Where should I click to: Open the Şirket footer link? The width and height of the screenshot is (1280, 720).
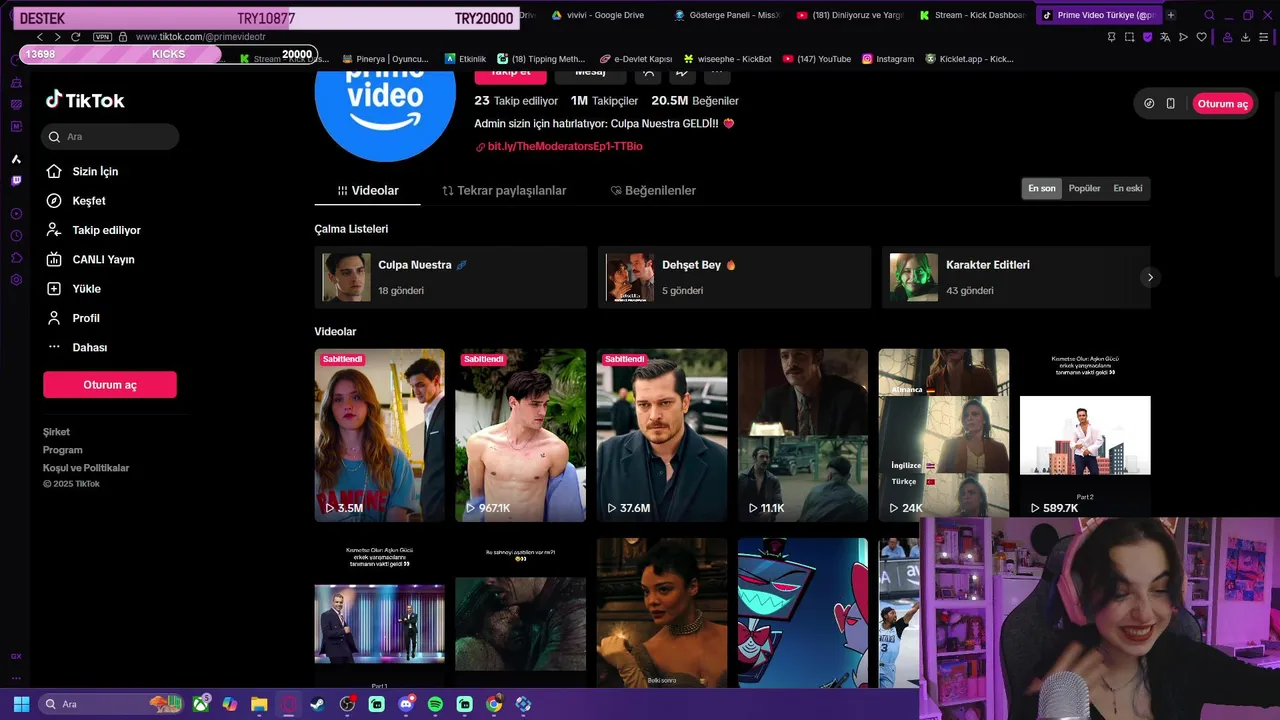pyautogui.click(x=56, y=432)
